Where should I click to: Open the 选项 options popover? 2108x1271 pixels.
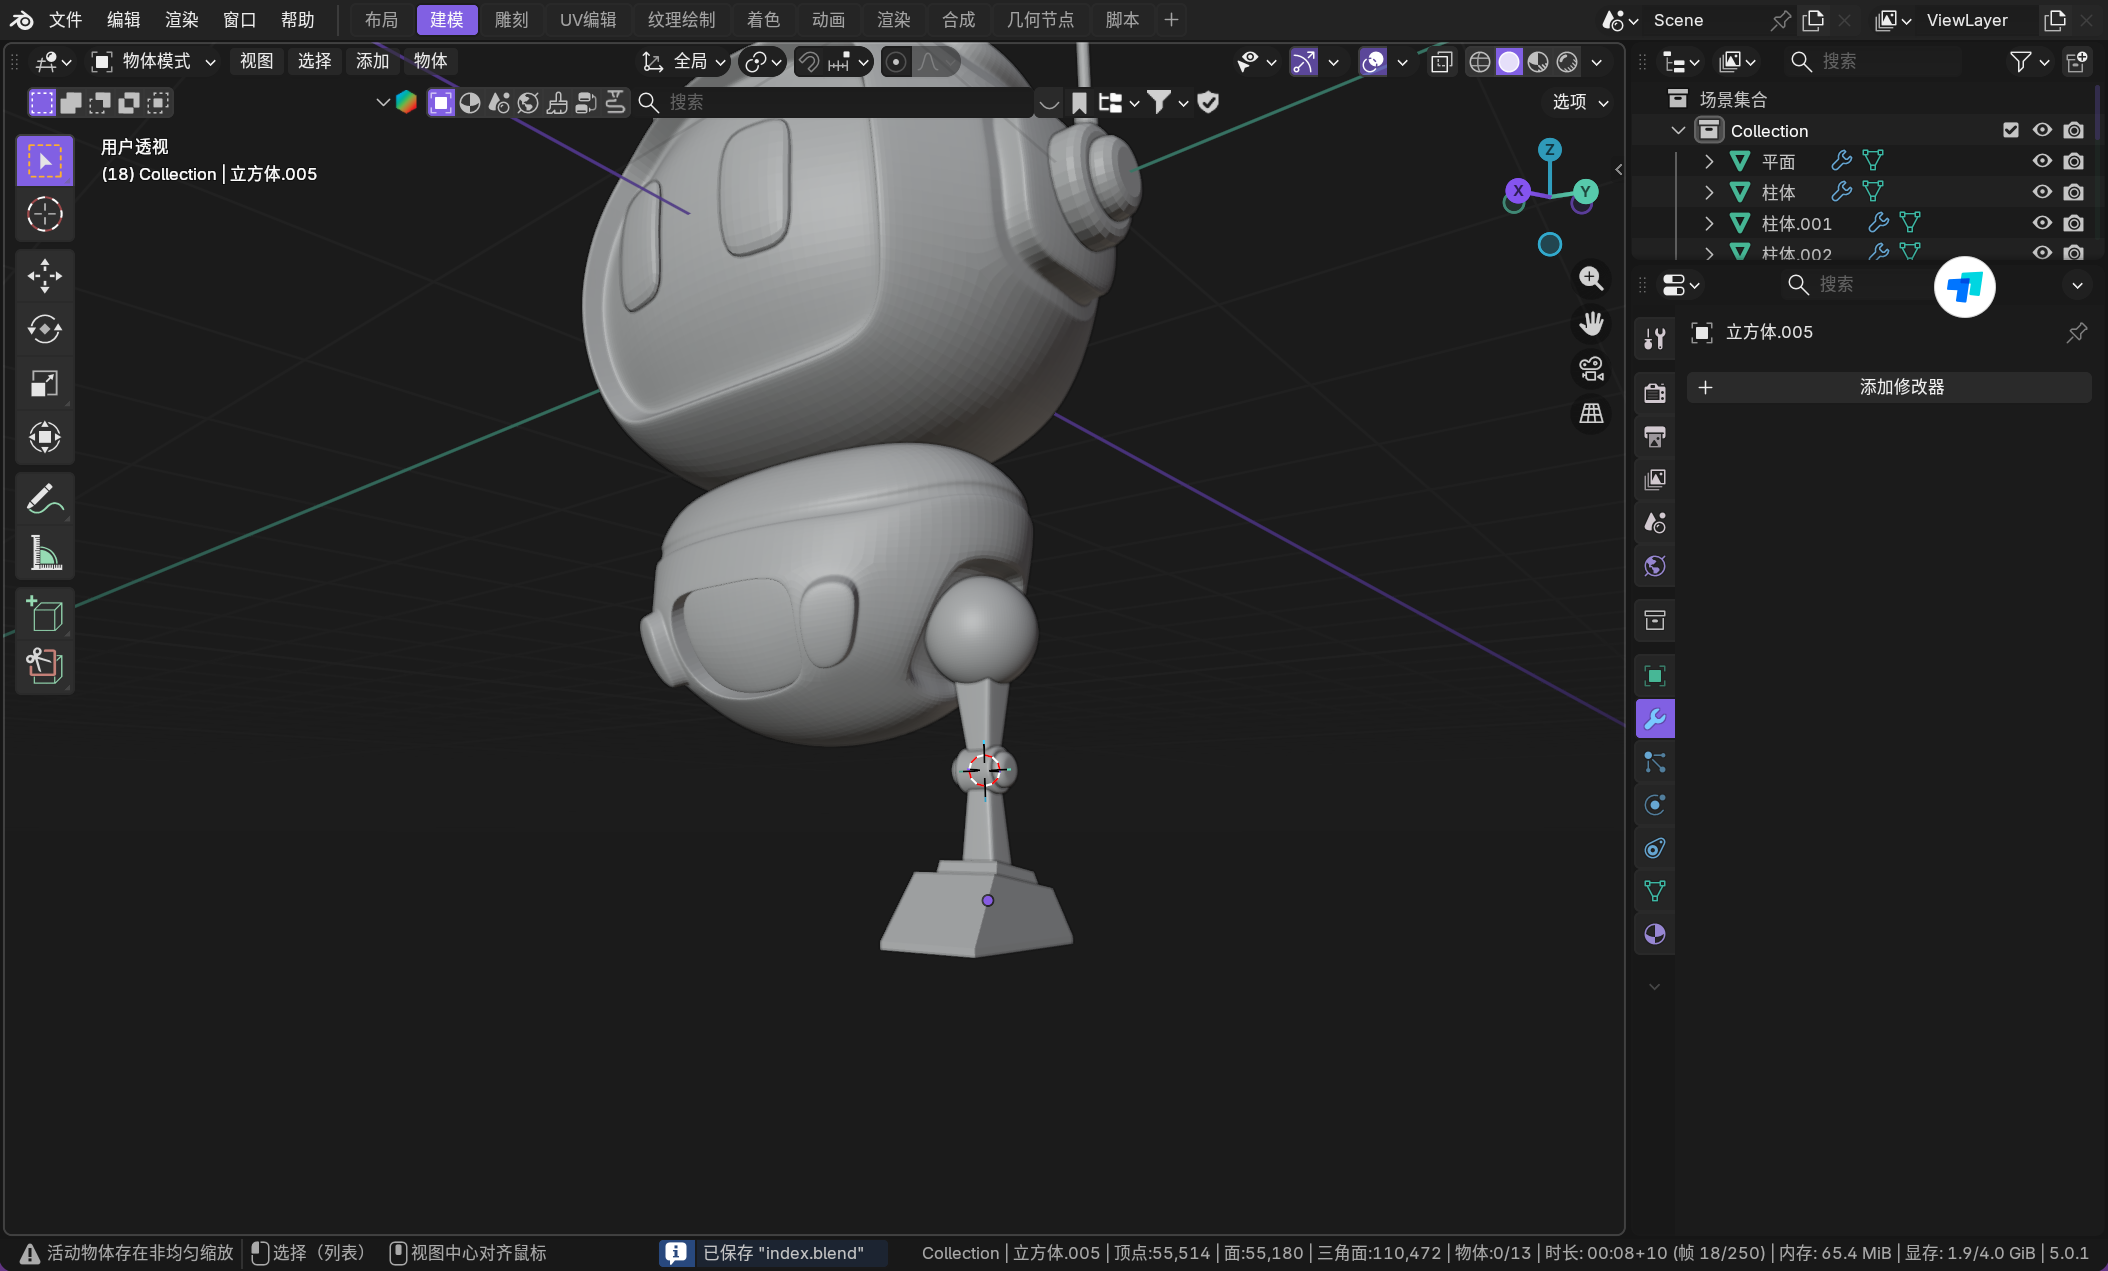pyautogui.click(x=1580, y=102)
